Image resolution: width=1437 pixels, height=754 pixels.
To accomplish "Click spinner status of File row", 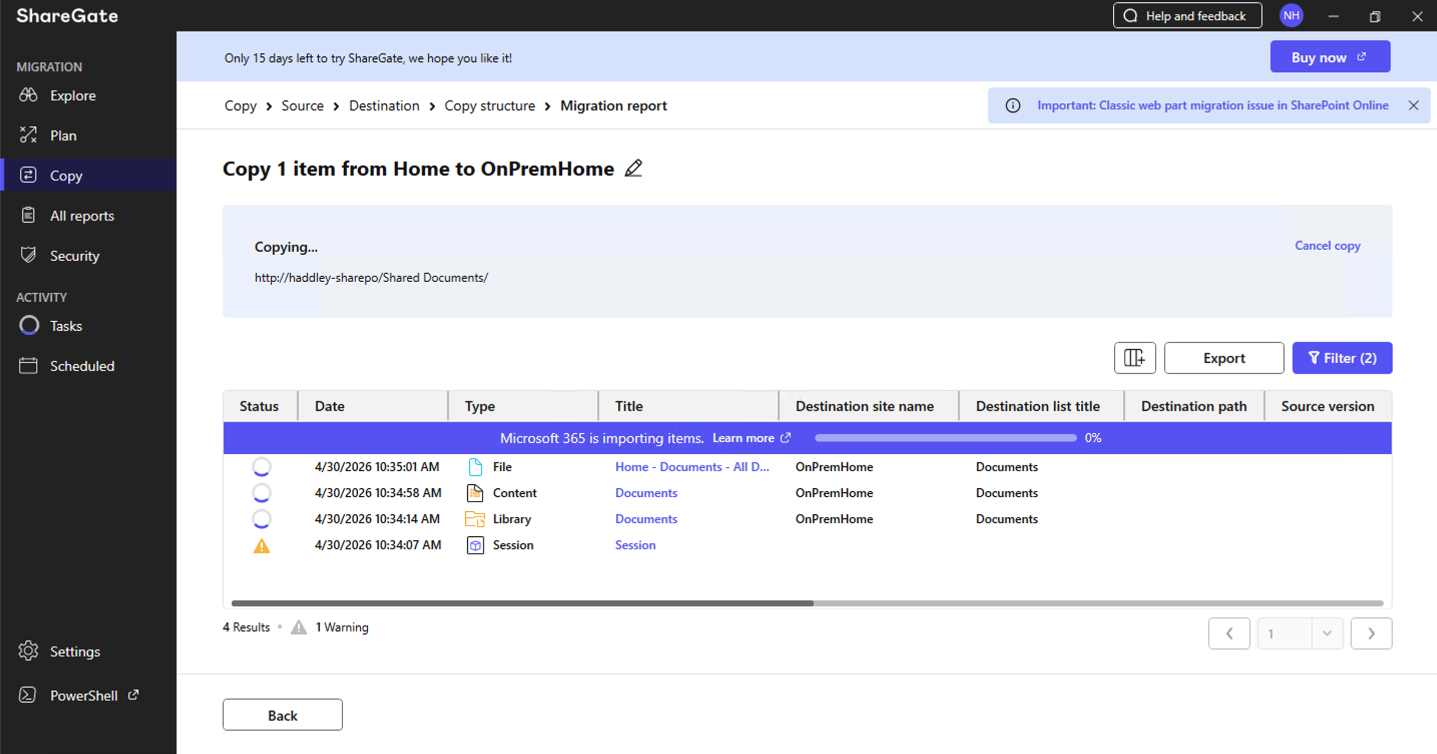I will click(261, 467).
